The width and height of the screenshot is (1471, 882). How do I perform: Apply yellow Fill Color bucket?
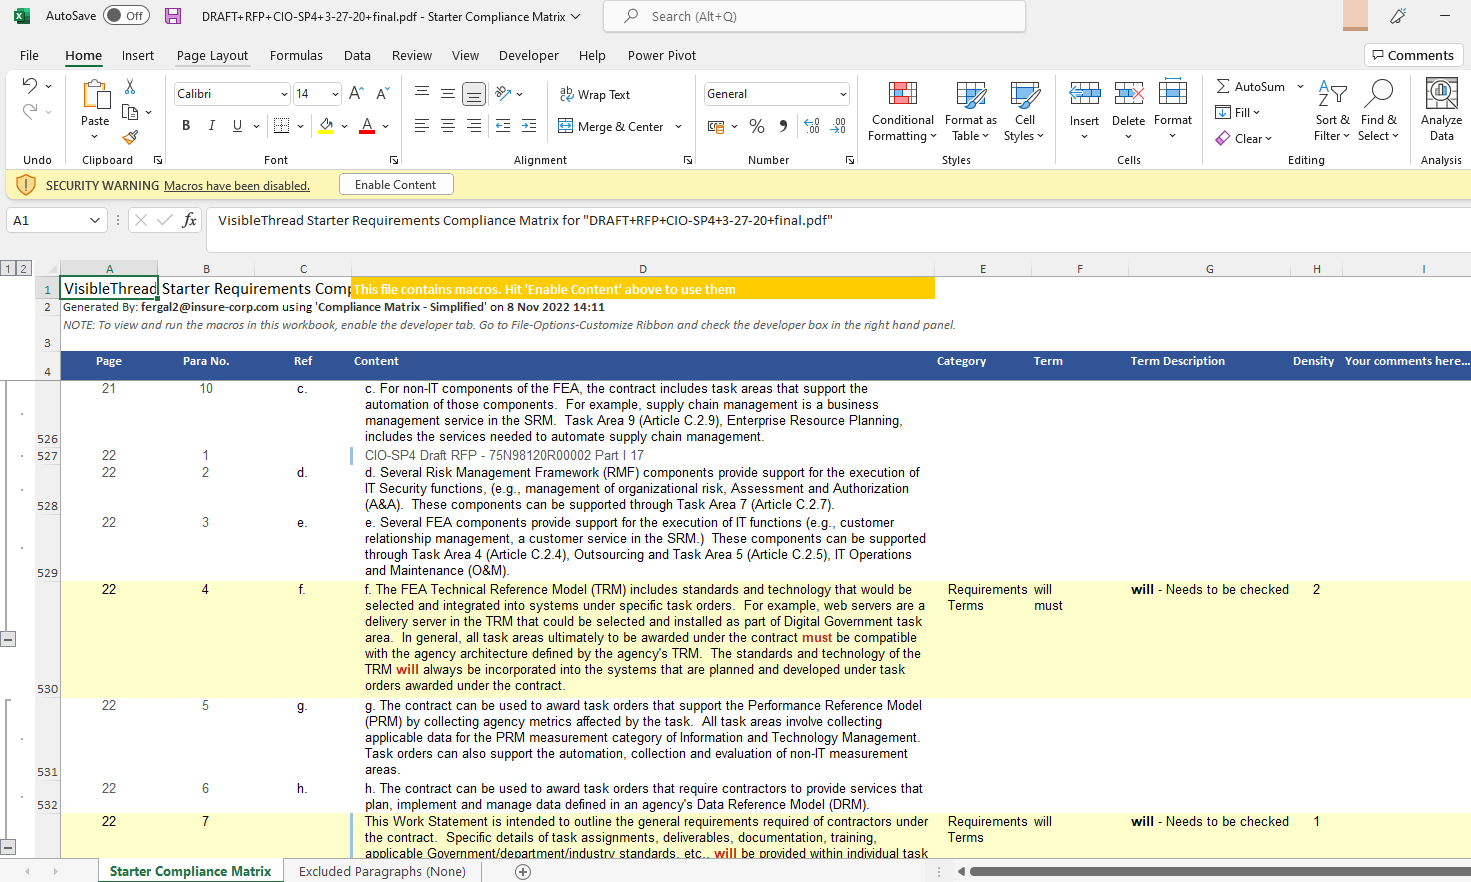[326, 125]
